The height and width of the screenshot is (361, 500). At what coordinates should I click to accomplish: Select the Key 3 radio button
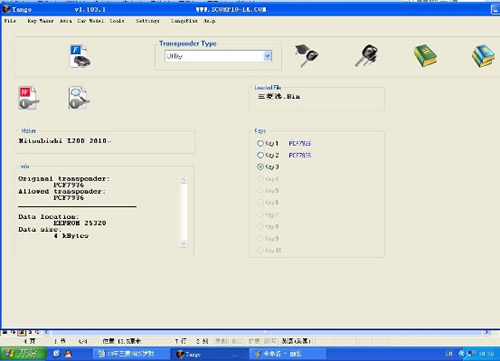coord(260,167)
